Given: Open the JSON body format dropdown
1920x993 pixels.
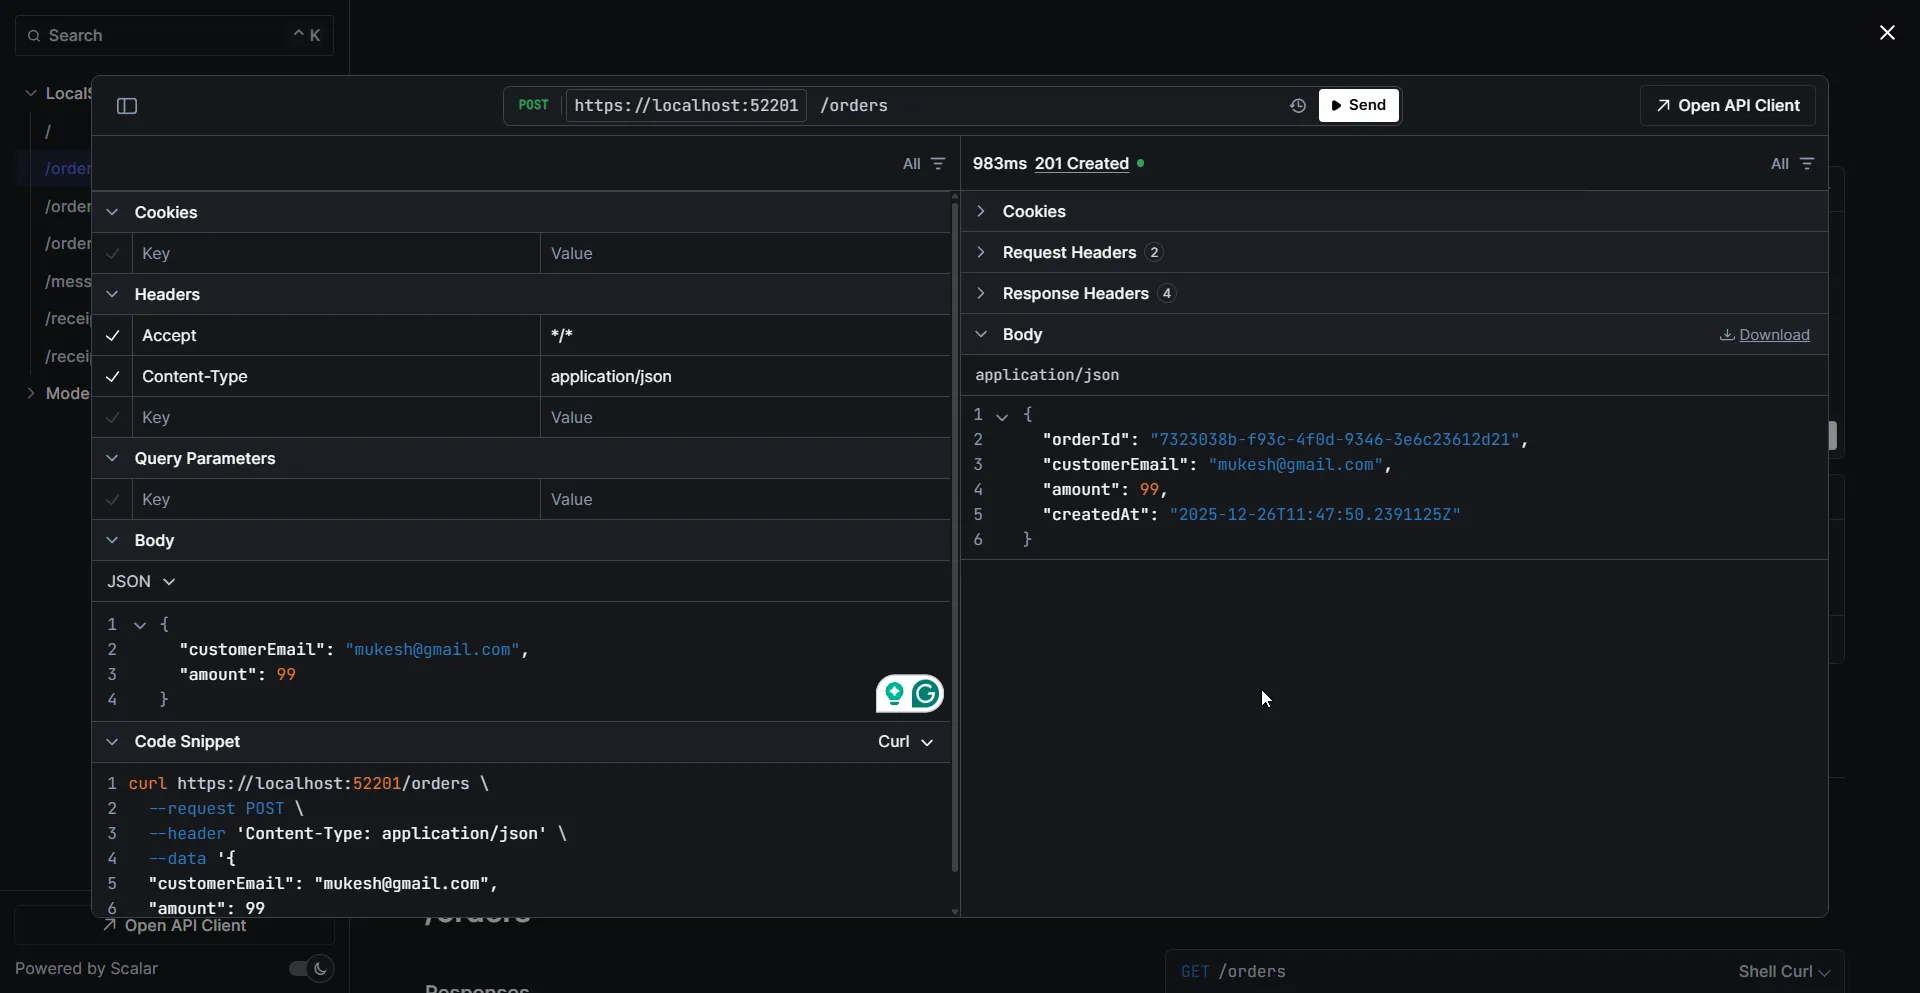Looking at the screenshot, I should click(x=140, y=581).
